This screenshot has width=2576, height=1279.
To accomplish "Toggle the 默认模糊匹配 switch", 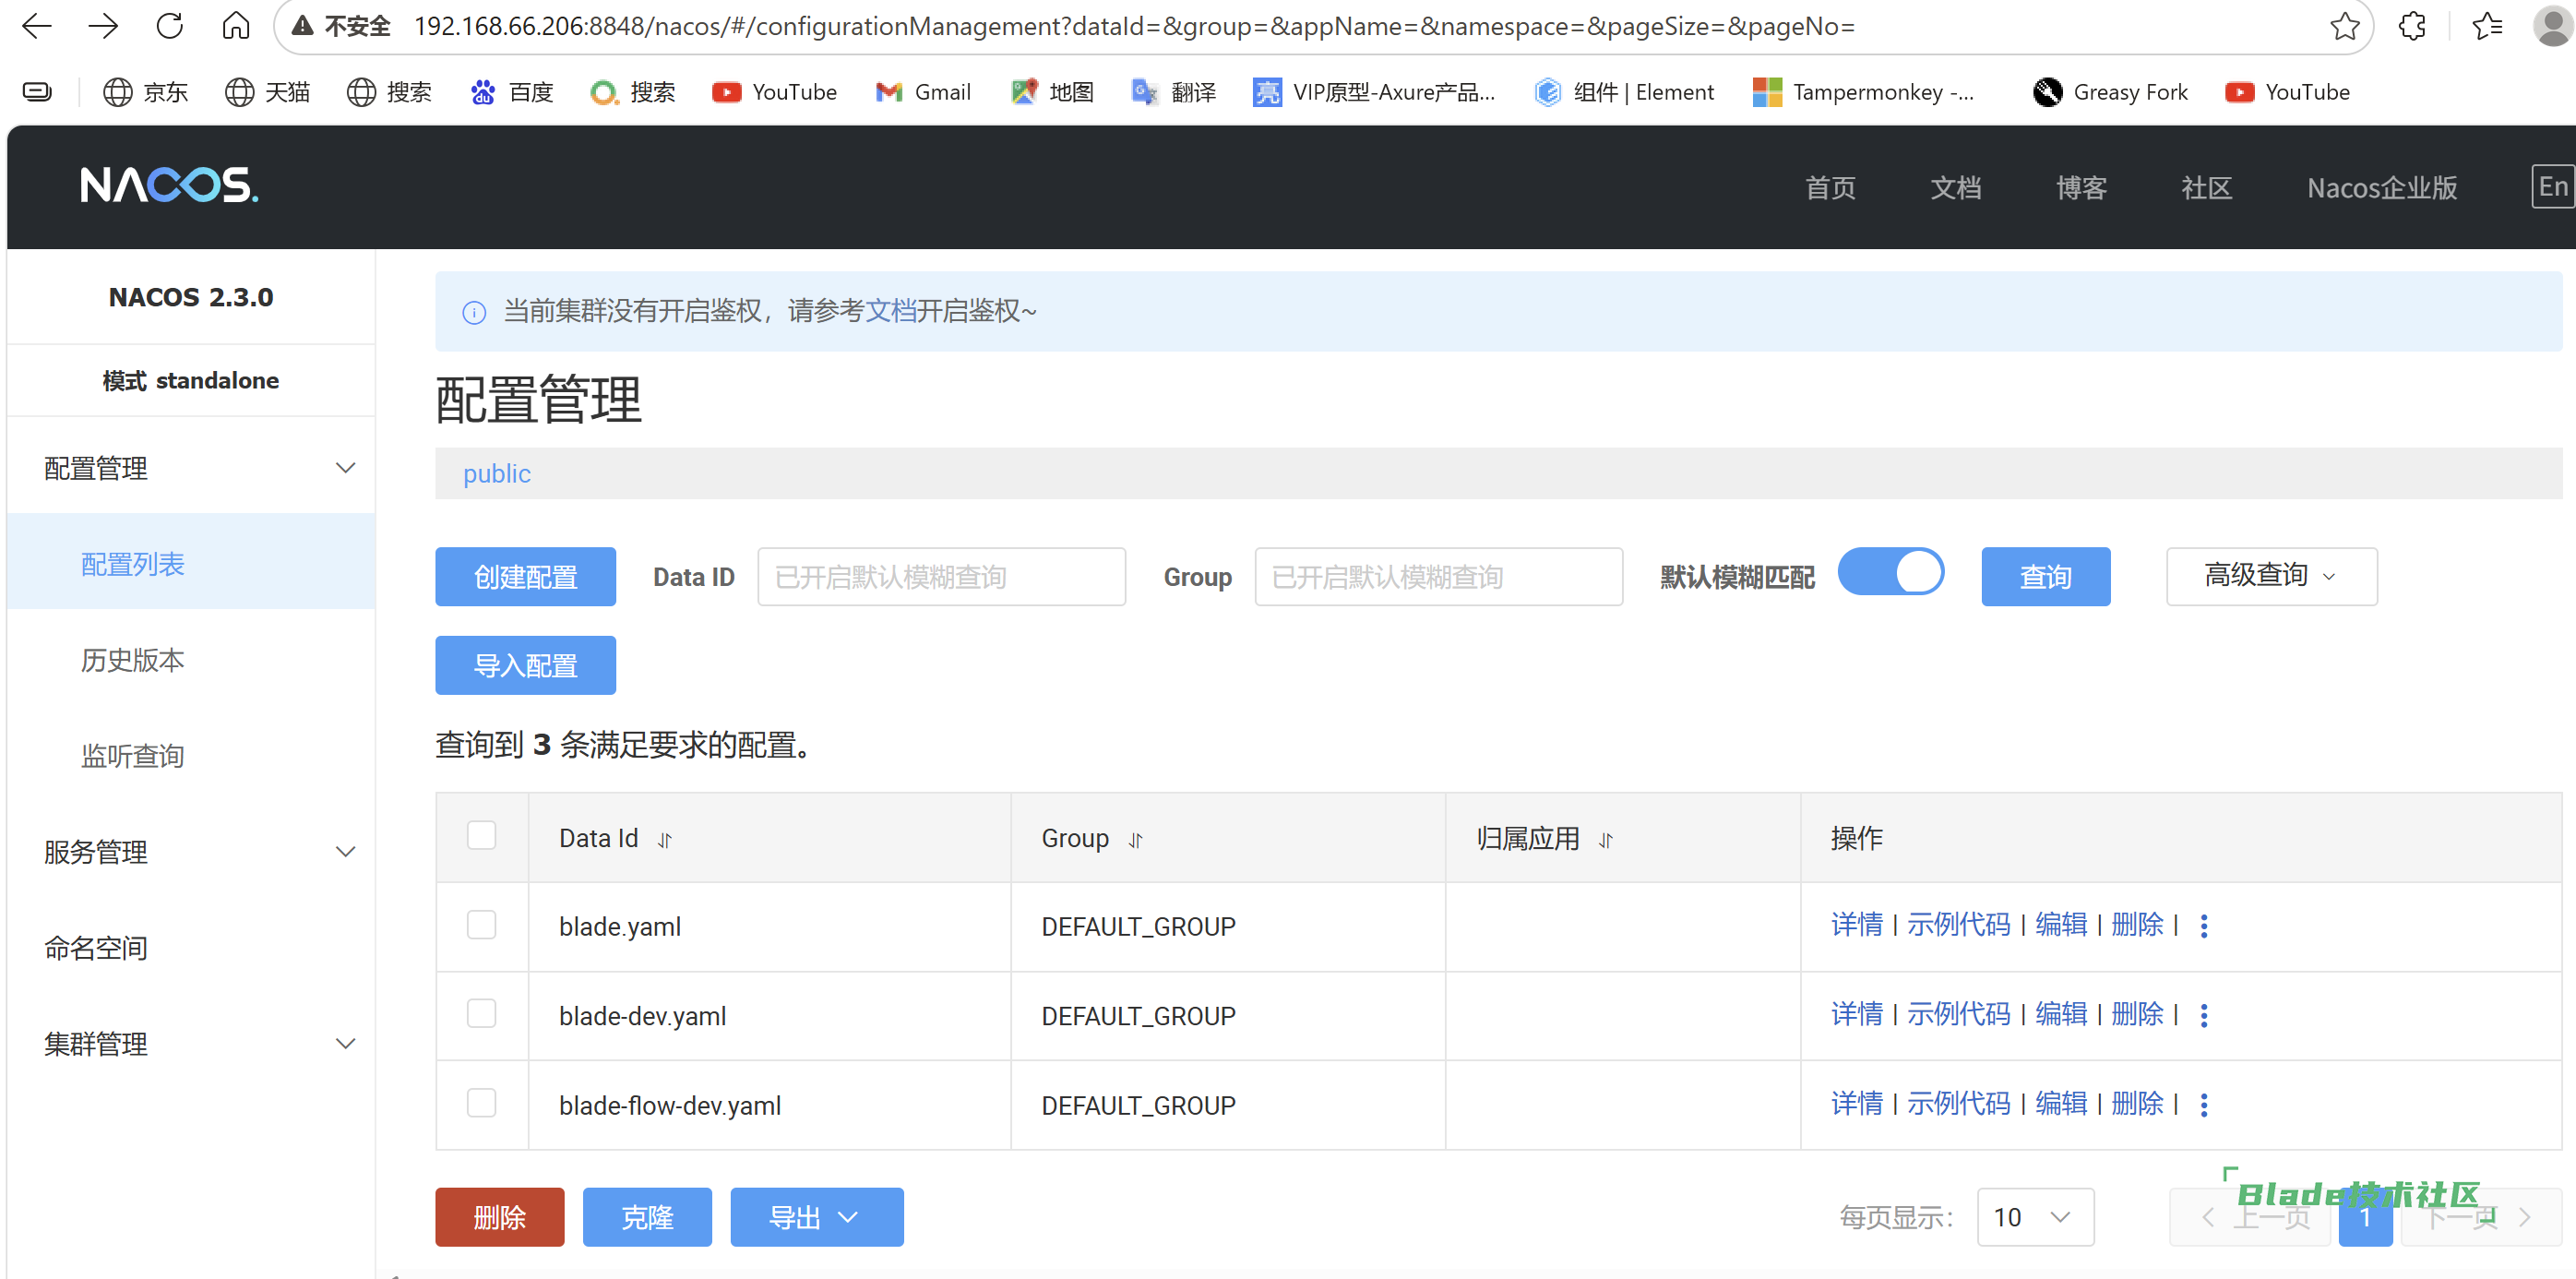I will coord(1890,573).
